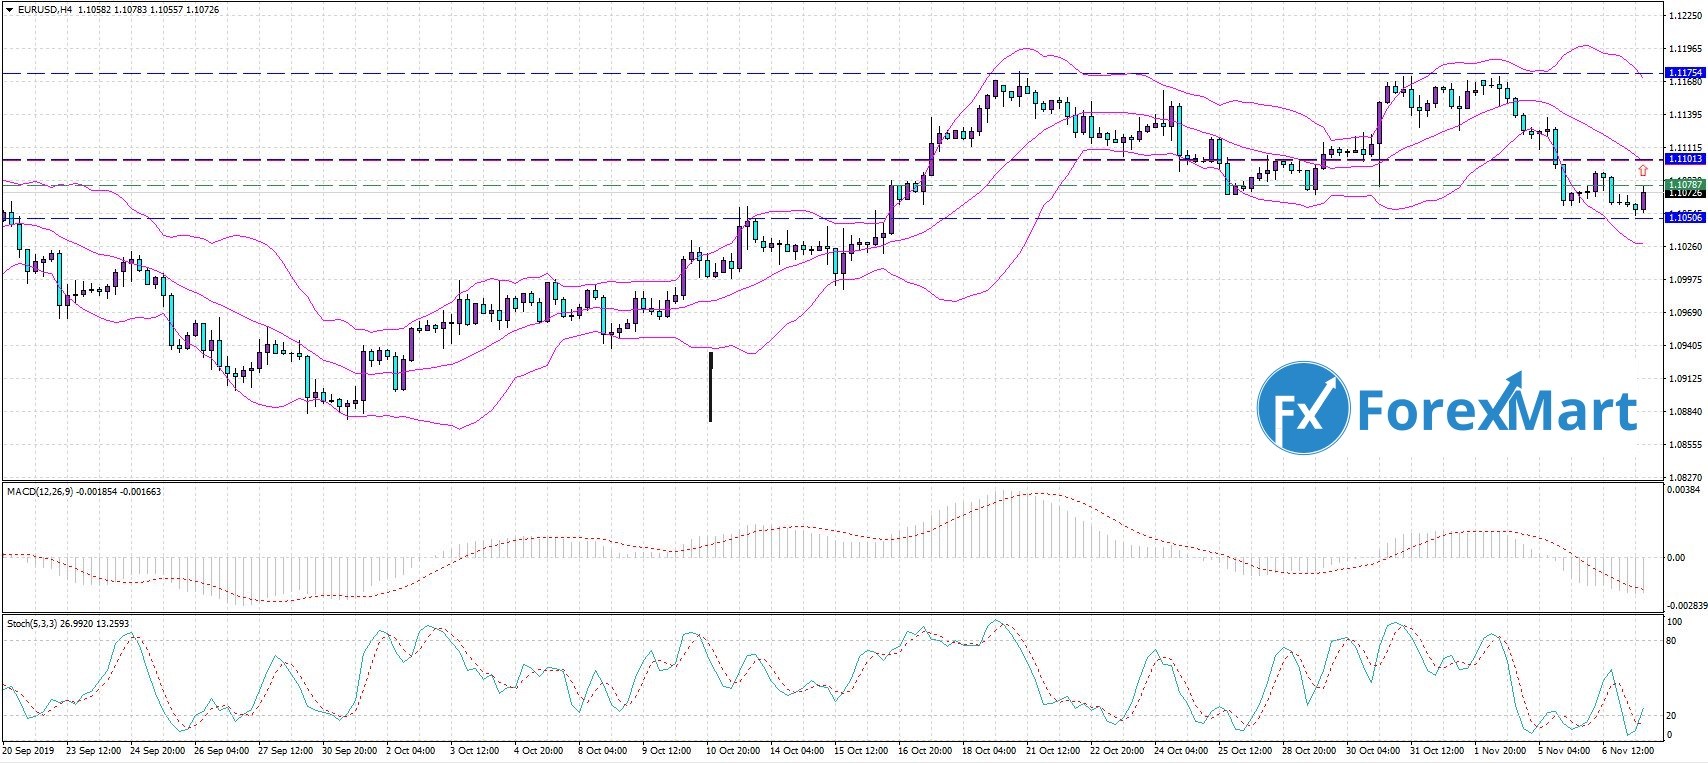Click the 4 Oct 20:00 time label
The height and width of the screenshot is (763, 1708).
click(x=541, y=750)
